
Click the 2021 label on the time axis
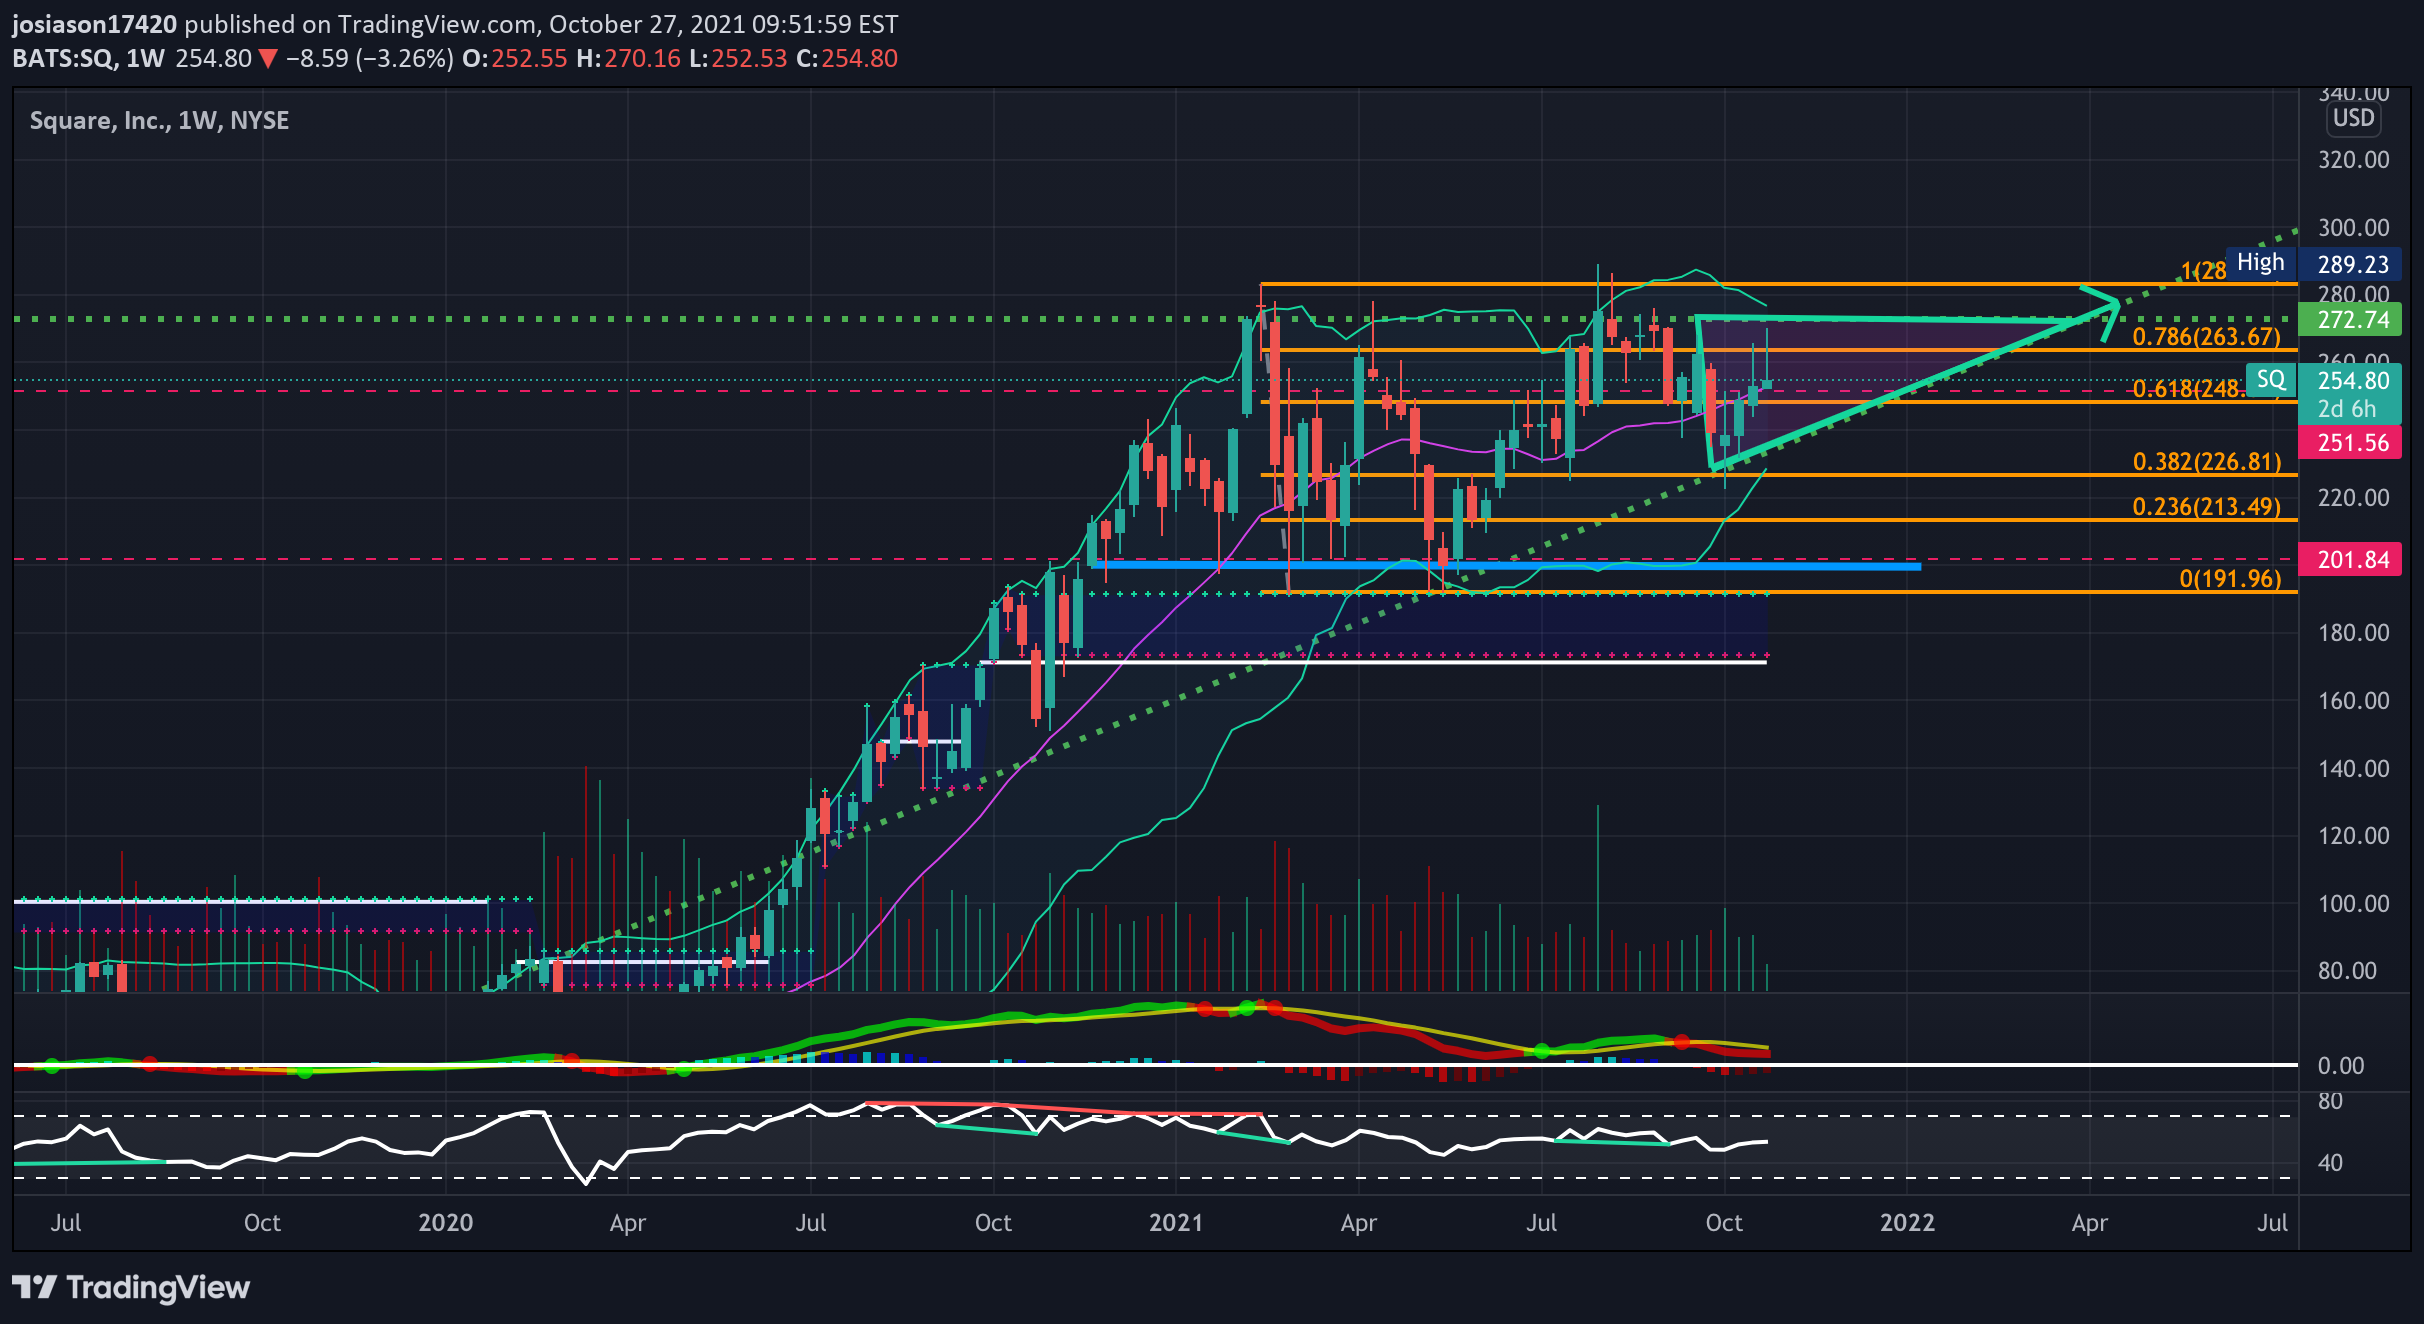1176,1222
